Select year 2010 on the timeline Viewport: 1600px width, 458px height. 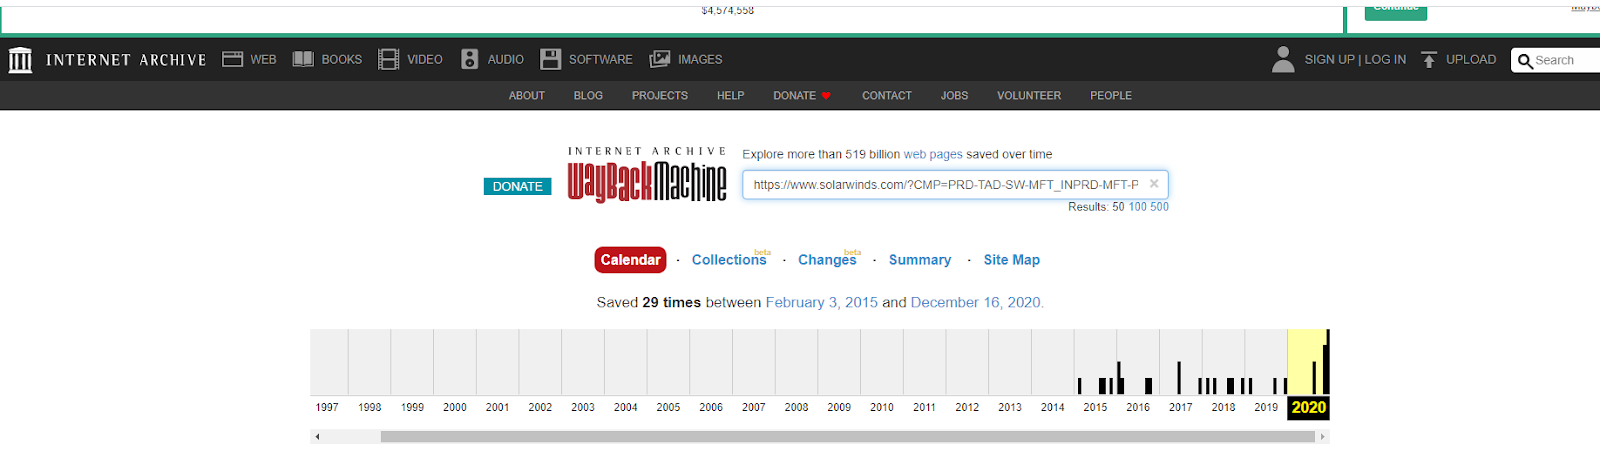(x=882, y=407)
